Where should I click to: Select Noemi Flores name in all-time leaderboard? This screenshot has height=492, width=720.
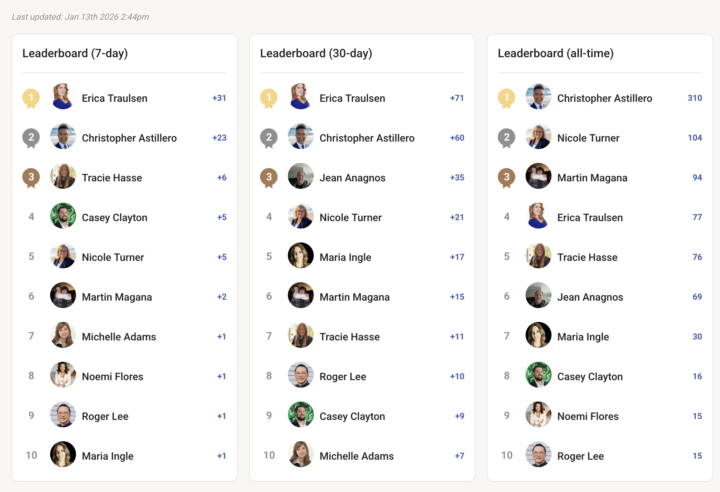pos(588,416)
